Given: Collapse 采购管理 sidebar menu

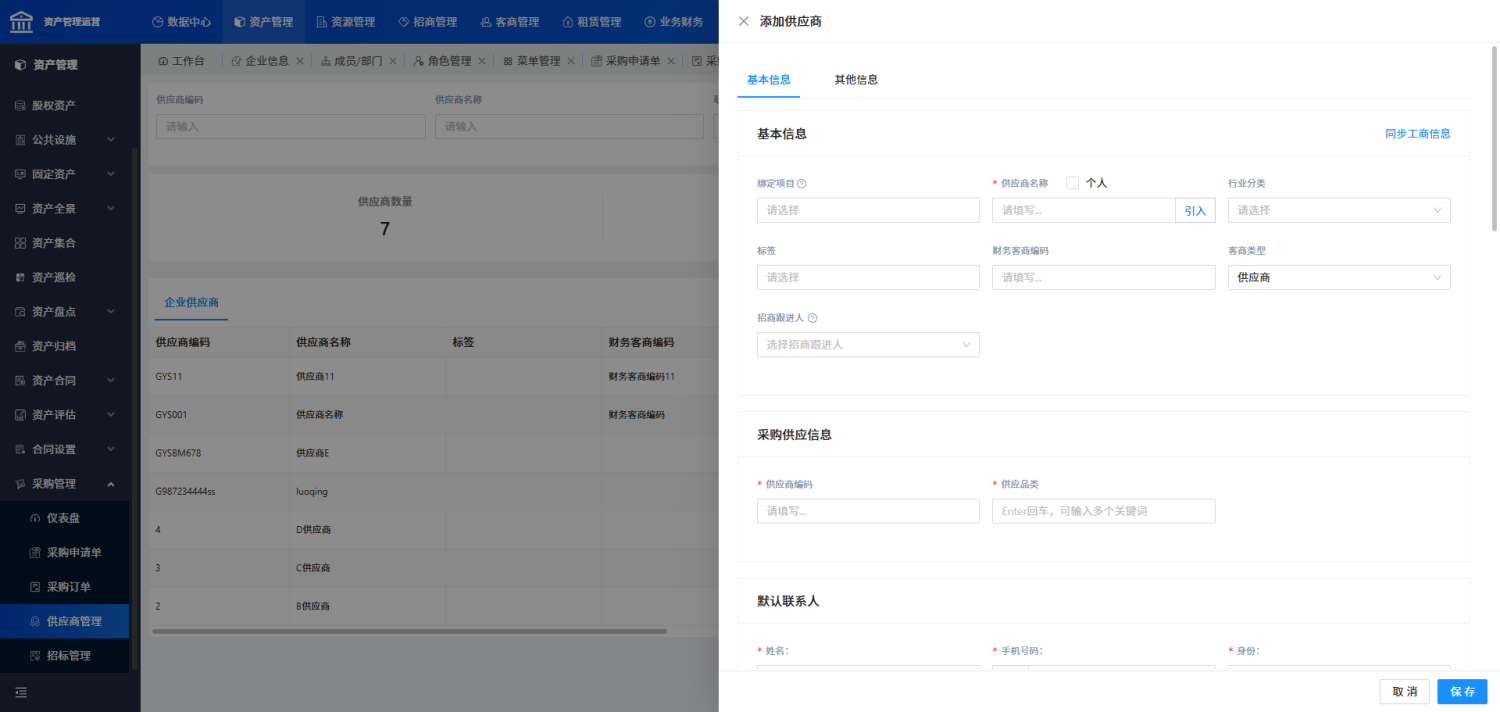Looking at the screenshot, I should pos(65,484).
